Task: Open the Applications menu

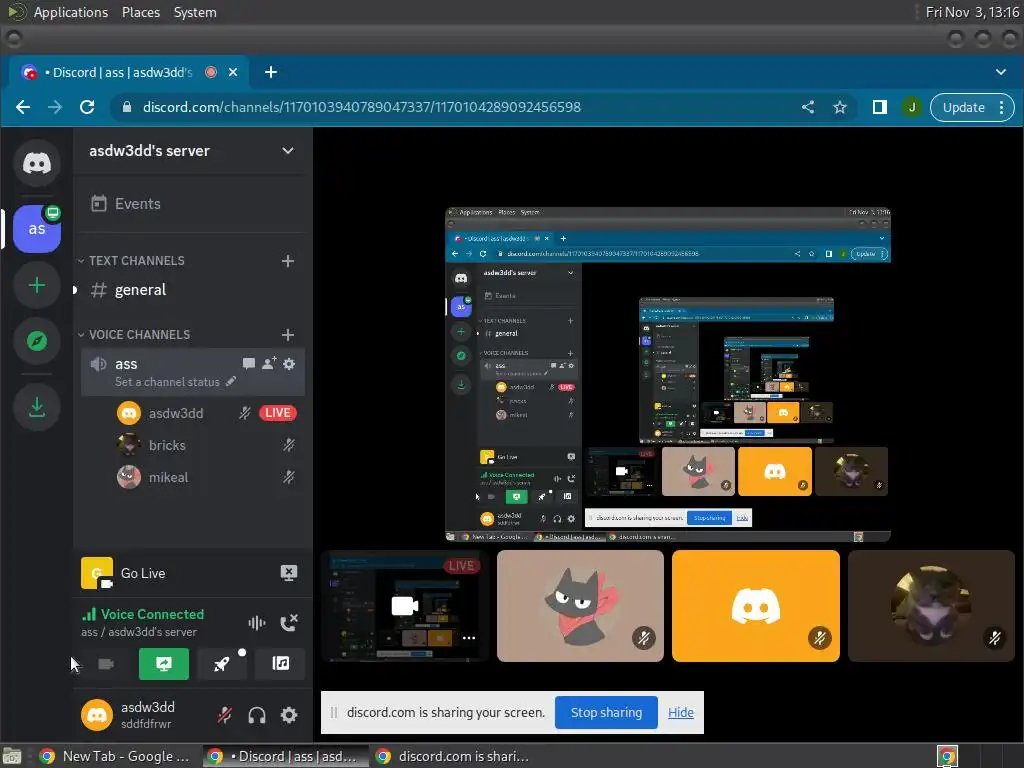Action: click(x=71, y=12)
